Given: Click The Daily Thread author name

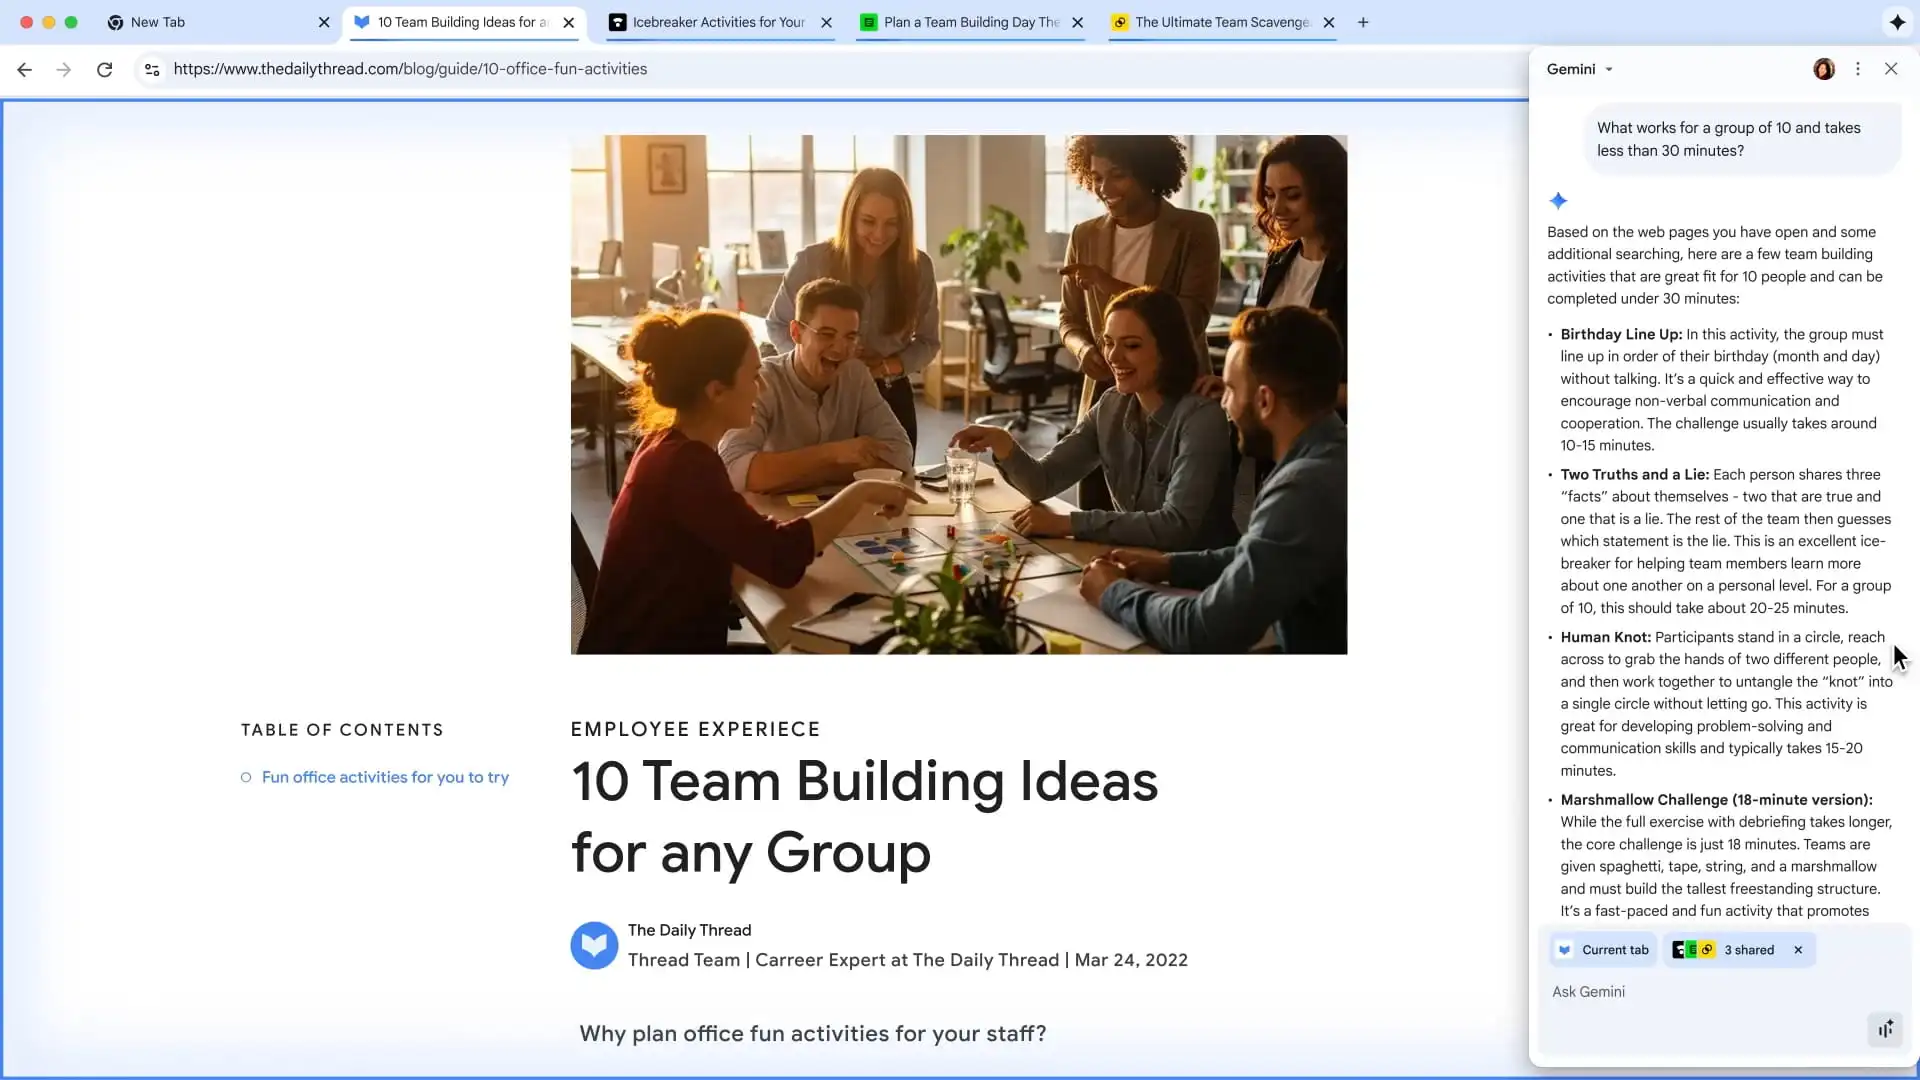Looking at the screenshot, I should (689, 930).
